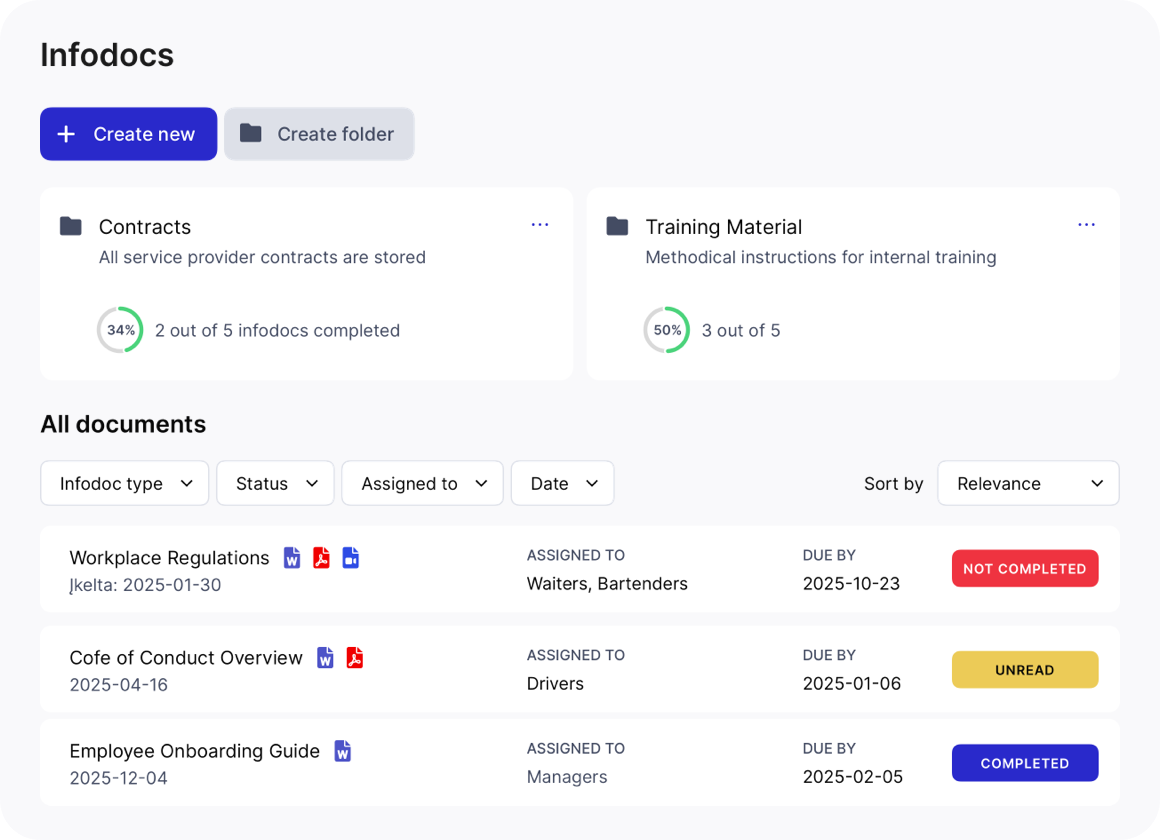
Task: Click the NOT COMPLETED status badge
Action: pyautogui.click(x=1025, y=569)
